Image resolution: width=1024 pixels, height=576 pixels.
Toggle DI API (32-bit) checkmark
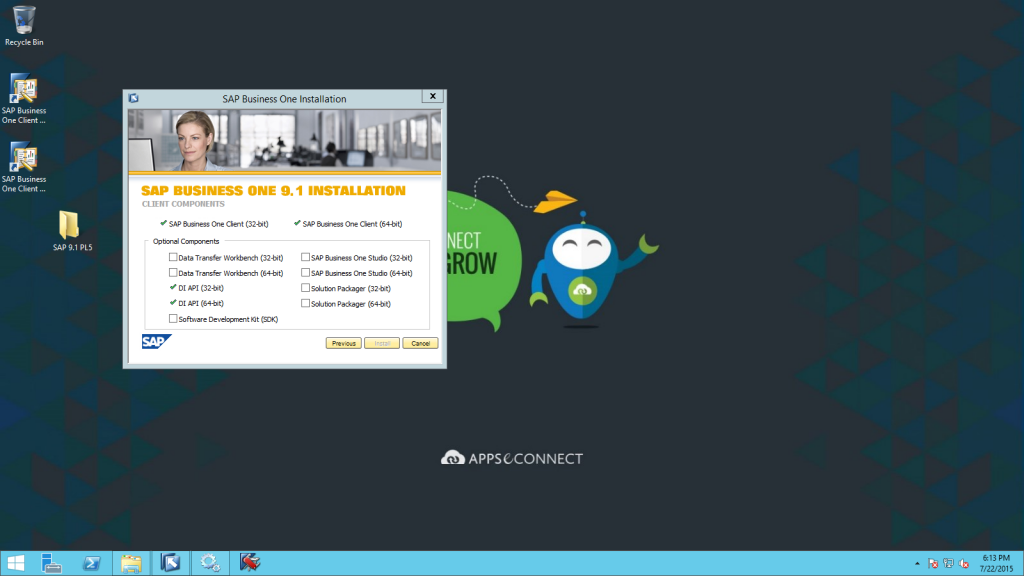point(173,287)
